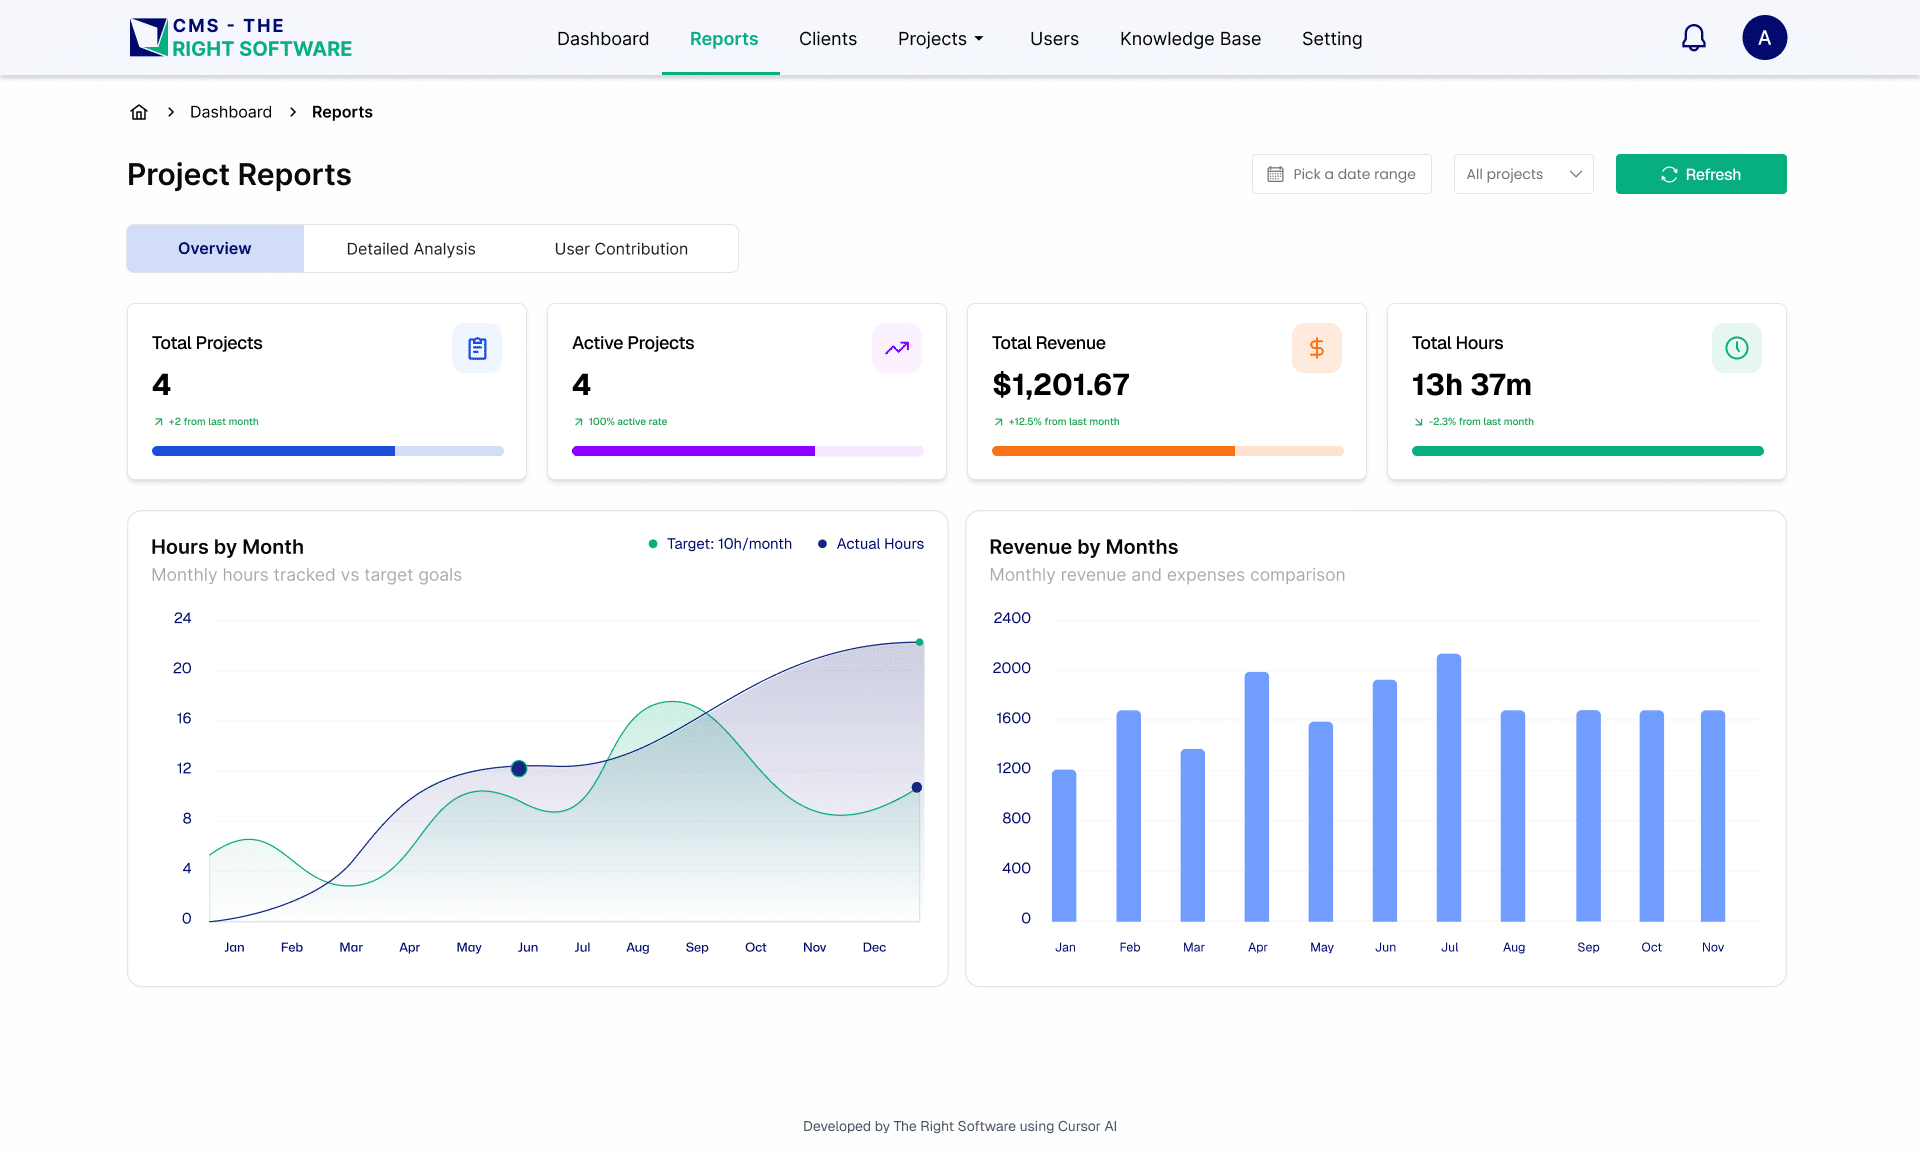The height and width of the screenshot is (1151, 1920).
Task: Expand the Projects navigation menu
Action: (940, 38)
